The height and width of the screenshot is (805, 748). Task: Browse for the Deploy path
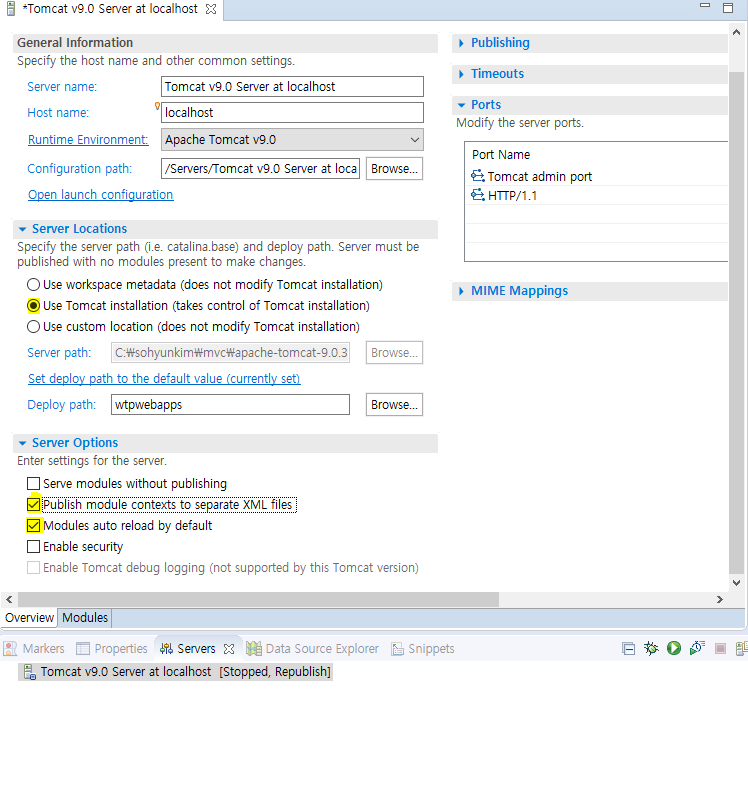coord(394,405)
